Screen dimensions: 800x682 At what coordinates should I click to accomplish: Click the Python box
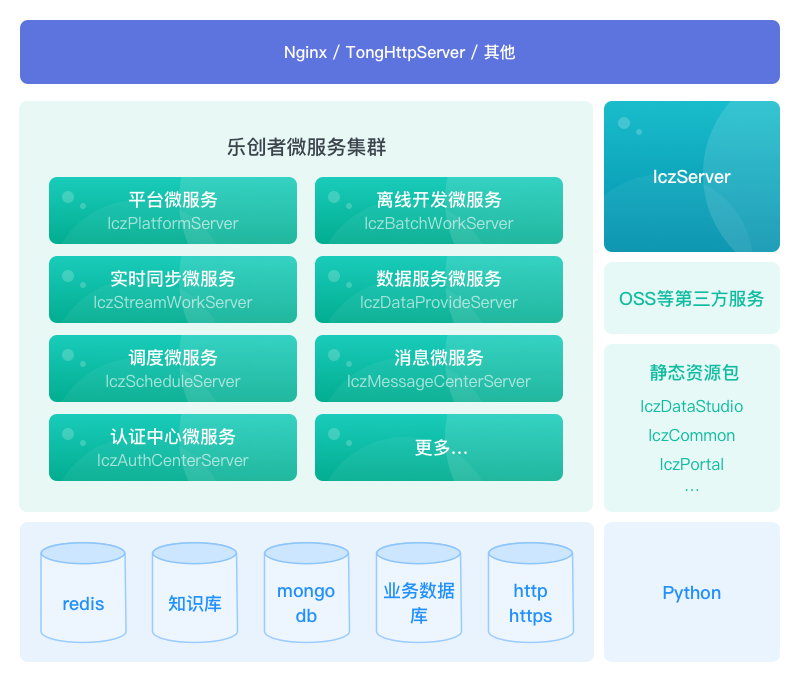[691, 592]
